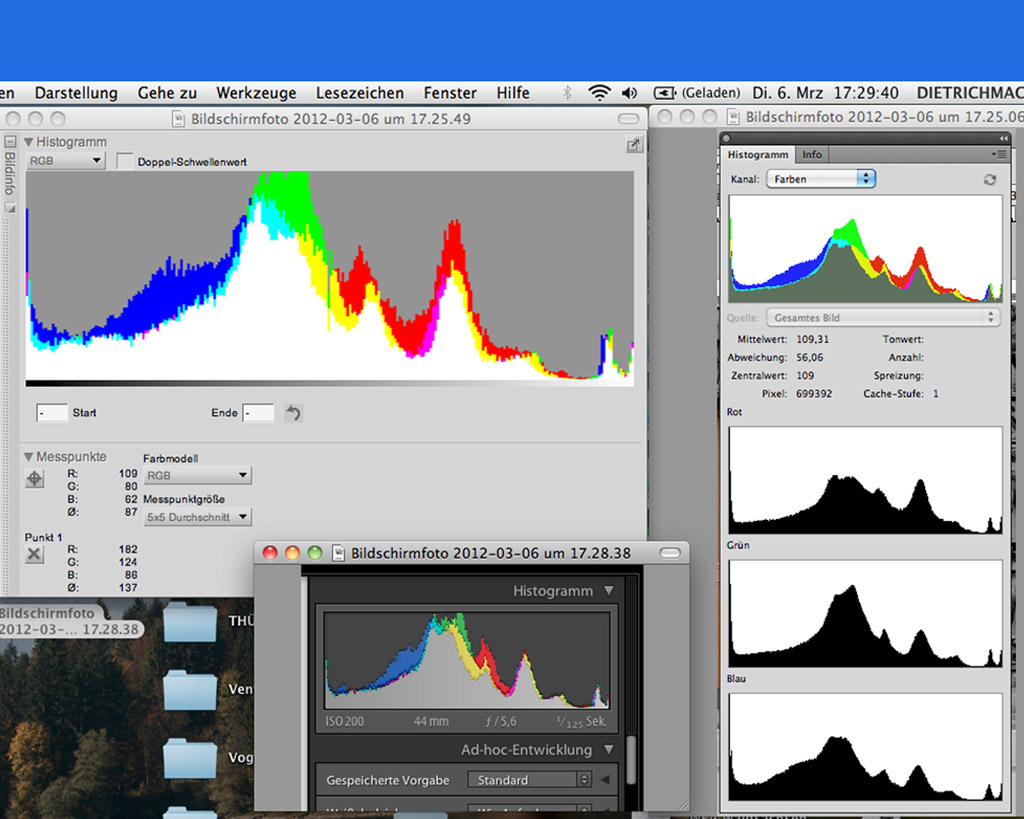The height and width of the screenshot is (819, 1024).
Task: Open the Photoshop panel flyout menu icon
Action: 999,154
